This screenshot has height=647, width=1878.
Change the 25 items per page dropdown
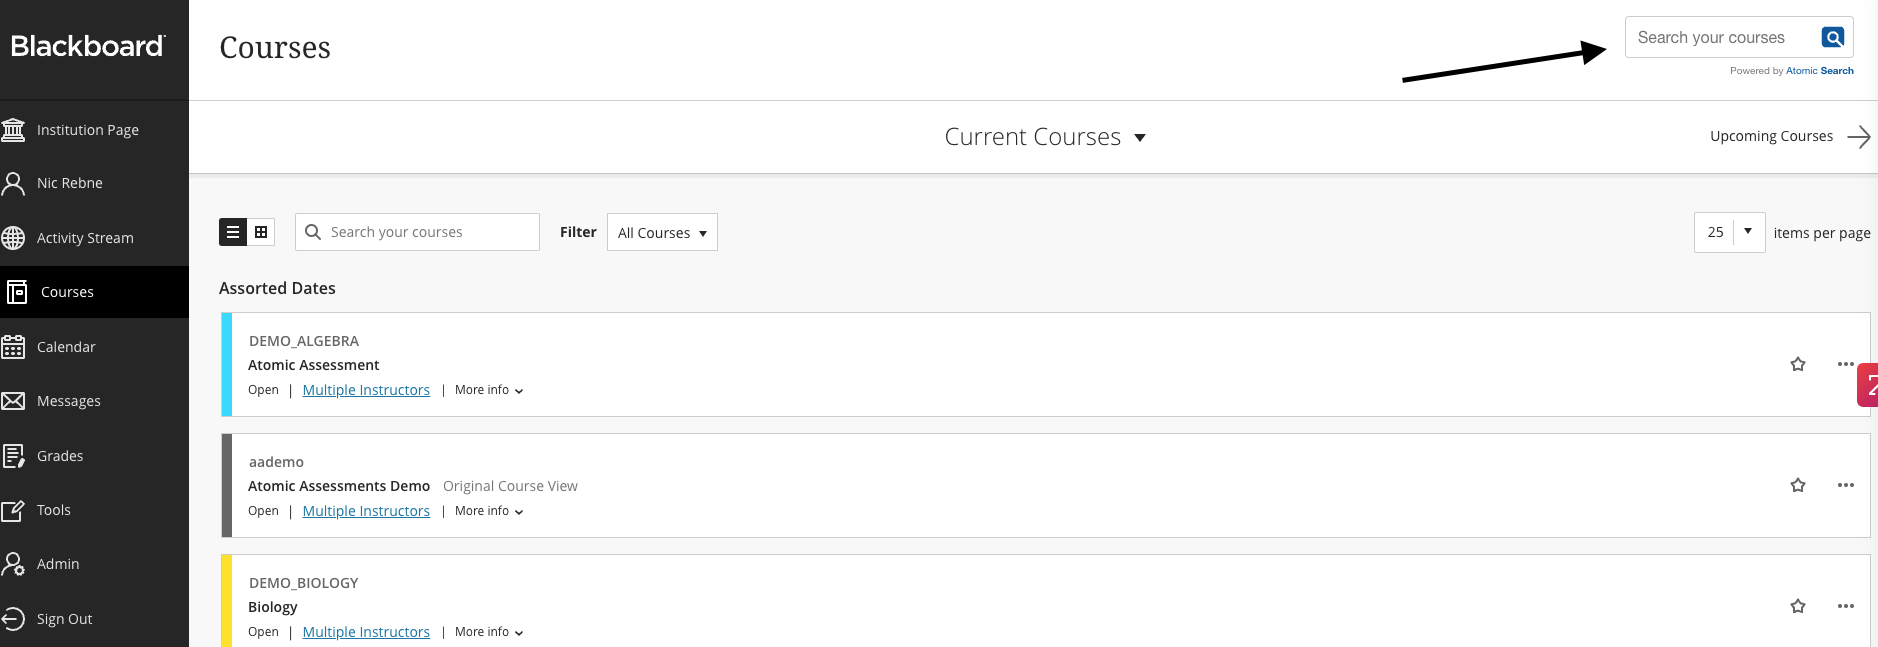tap(1729, 232)
